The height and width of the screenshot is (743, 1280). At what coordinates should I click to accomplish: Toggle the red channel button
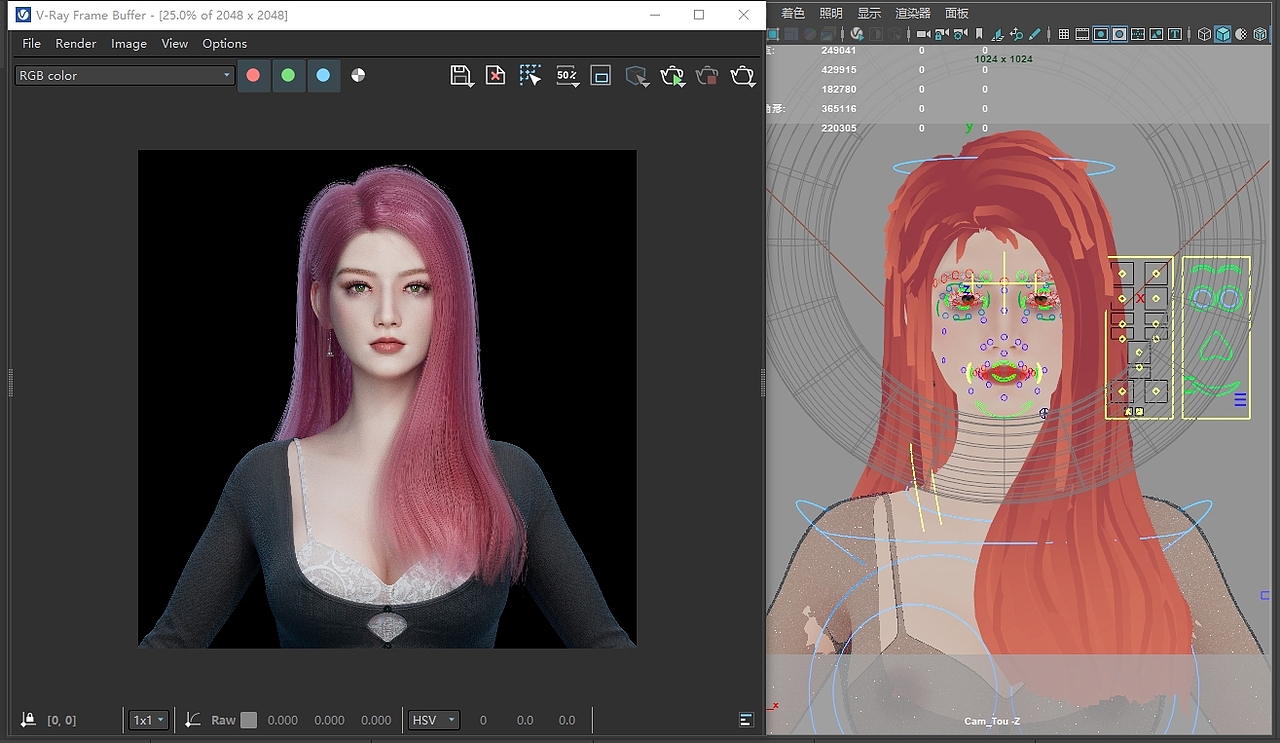tap(253, 76)
